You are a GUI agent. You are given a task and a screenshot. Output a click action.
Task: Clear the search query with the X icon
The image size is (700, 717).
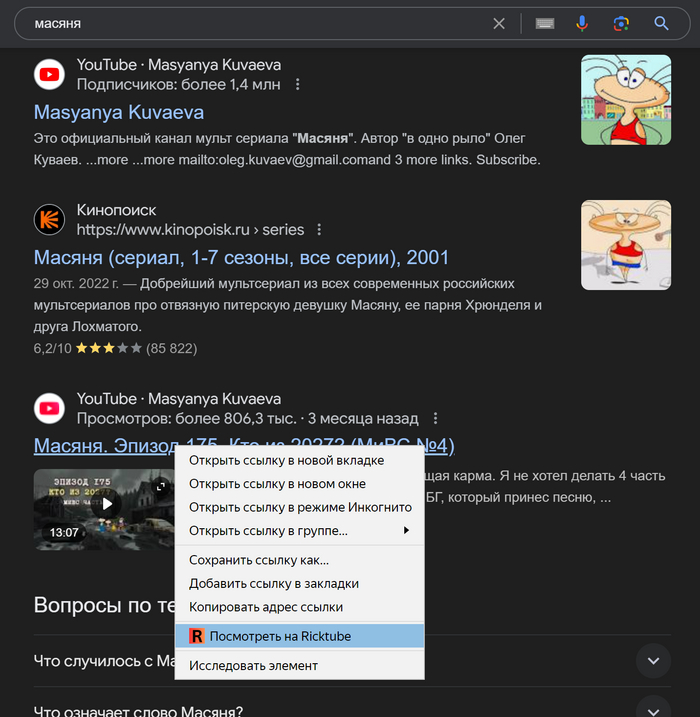tap(499, 23)
